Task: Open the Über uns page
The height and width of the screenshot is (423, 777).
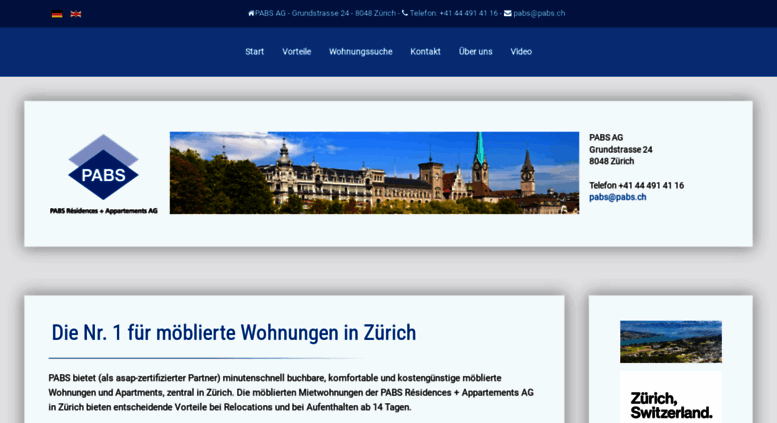Action: [x=475, y=52]
